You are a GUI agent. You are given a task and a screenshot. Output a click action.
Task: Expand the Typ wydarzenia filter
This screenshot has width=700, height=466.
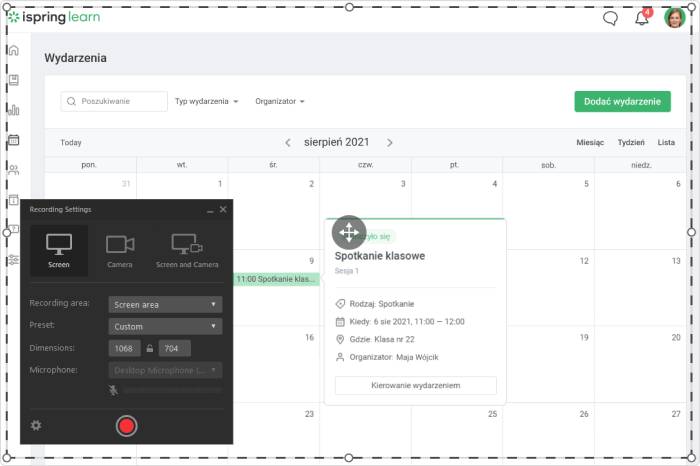tap(207, 101)
